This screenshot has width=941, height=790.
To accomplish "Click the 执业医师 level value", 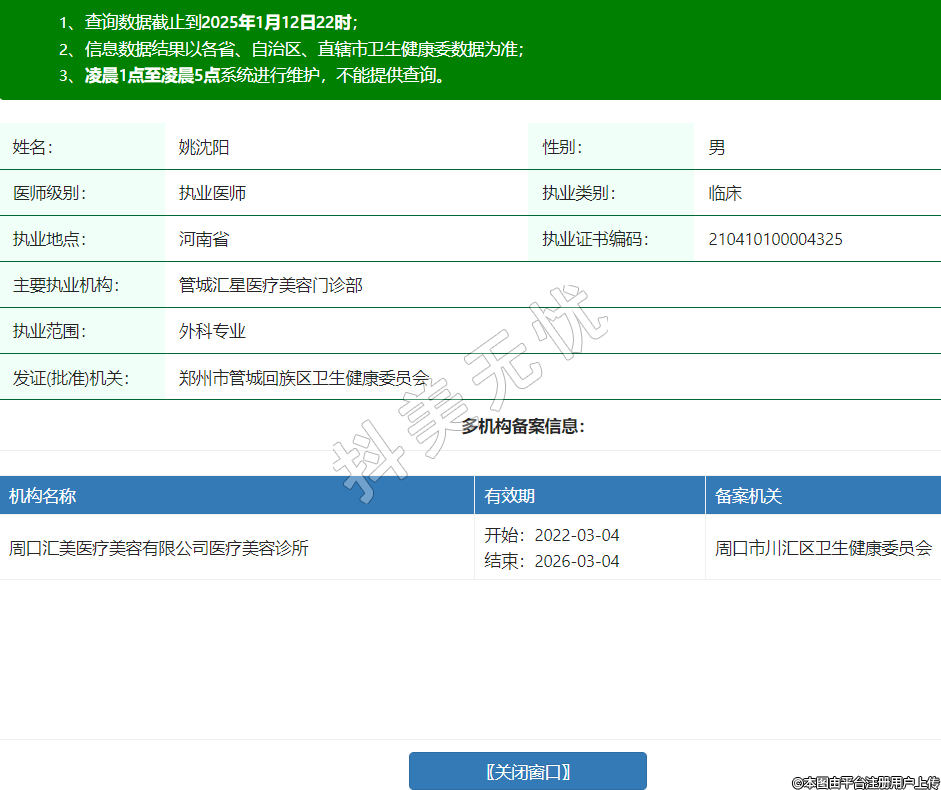I will [212, 193].
